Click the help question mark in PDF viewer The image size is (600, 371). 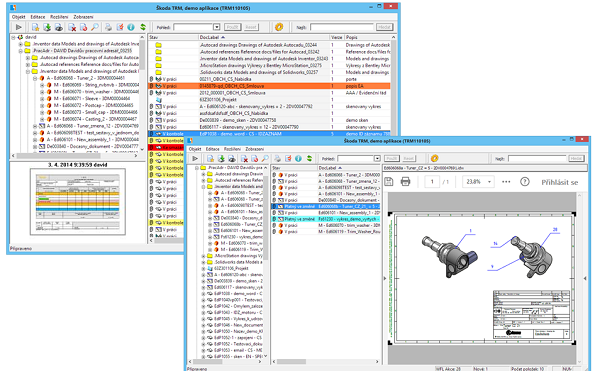tap(525, 182)
